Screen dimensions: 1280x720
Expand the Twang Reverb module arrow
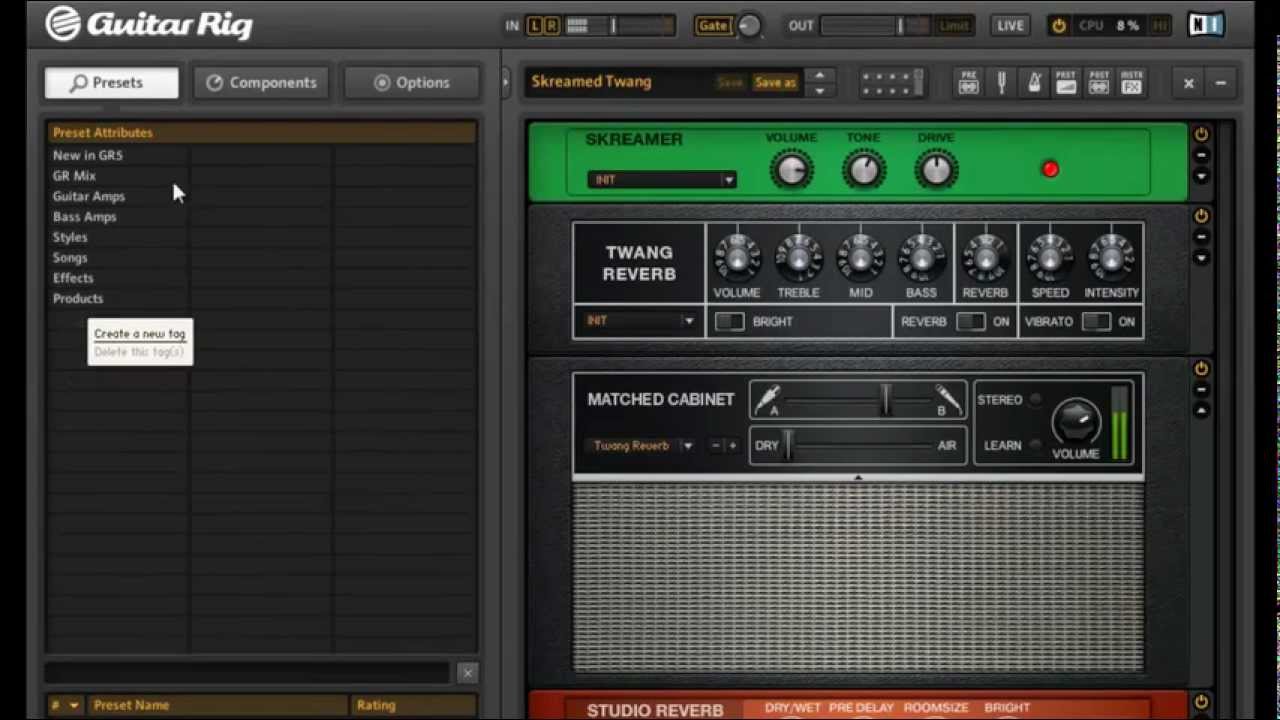point(1201,258)
